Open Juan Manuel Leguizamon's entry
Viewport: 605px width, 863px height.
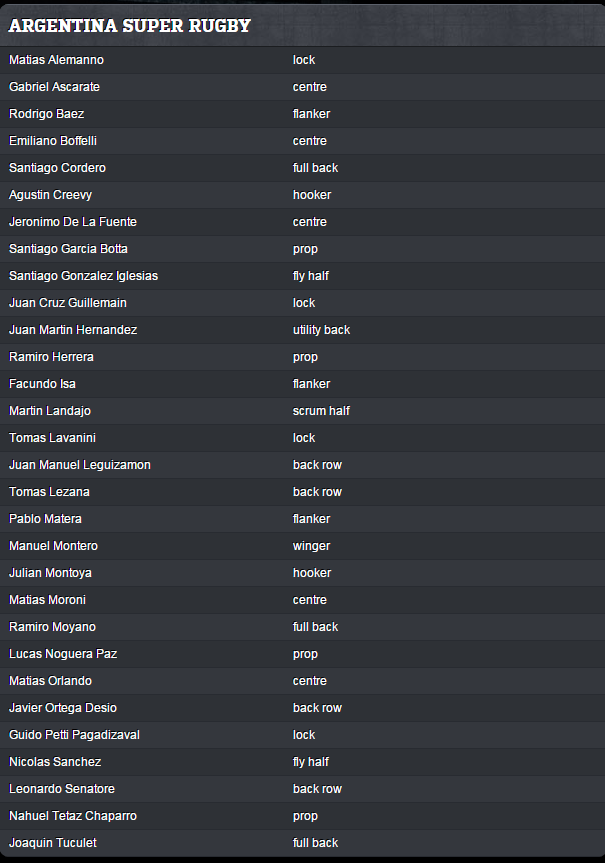pos(80,465)
